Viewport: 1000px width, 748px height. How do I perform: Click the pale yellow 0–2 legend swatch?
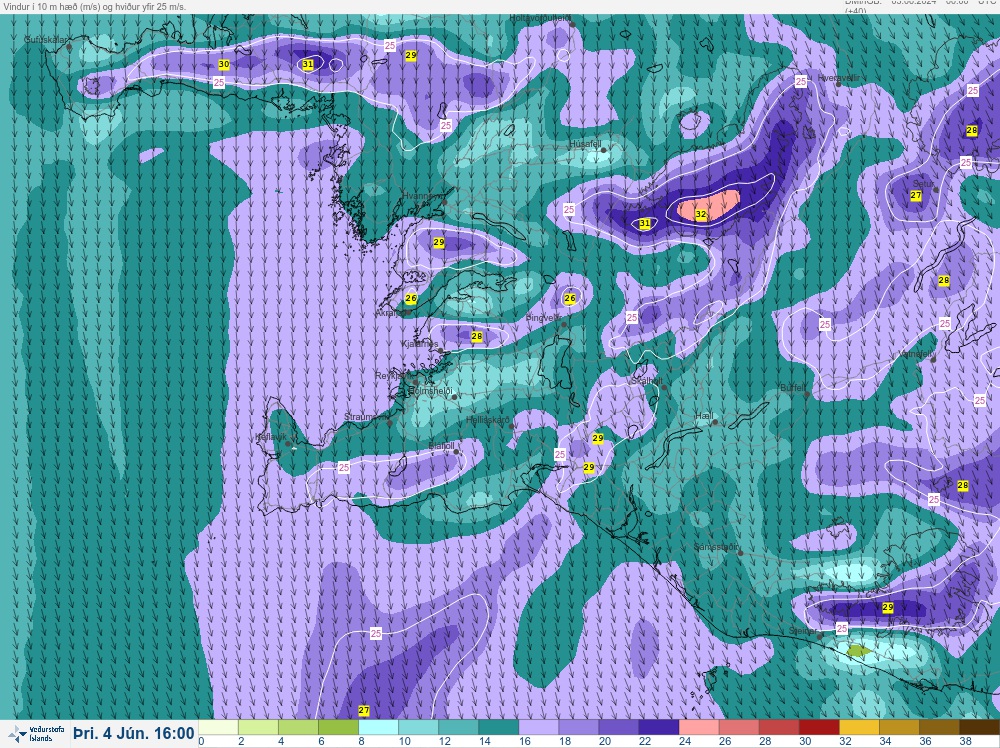tap(219, 727)
